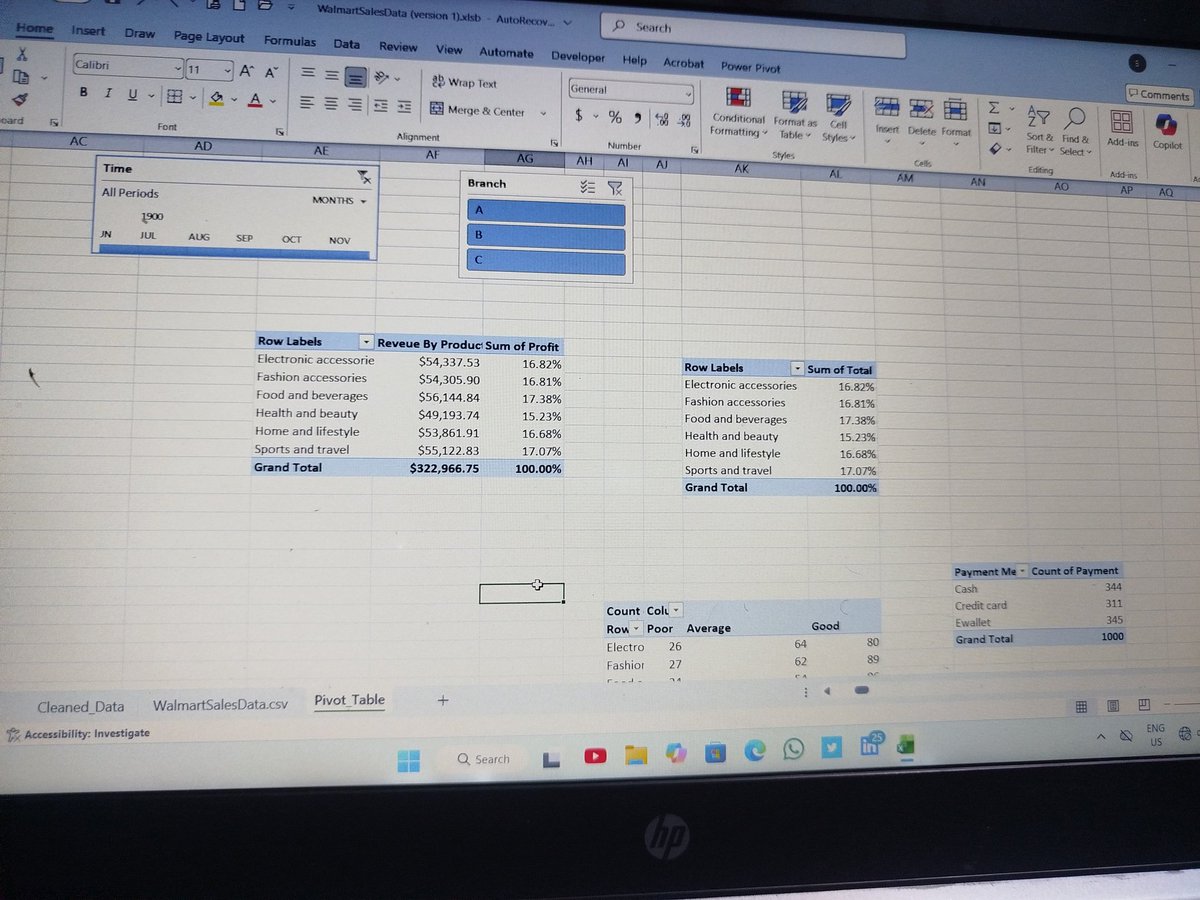Click the Fill Color bucket icon

tap(216, 97)
